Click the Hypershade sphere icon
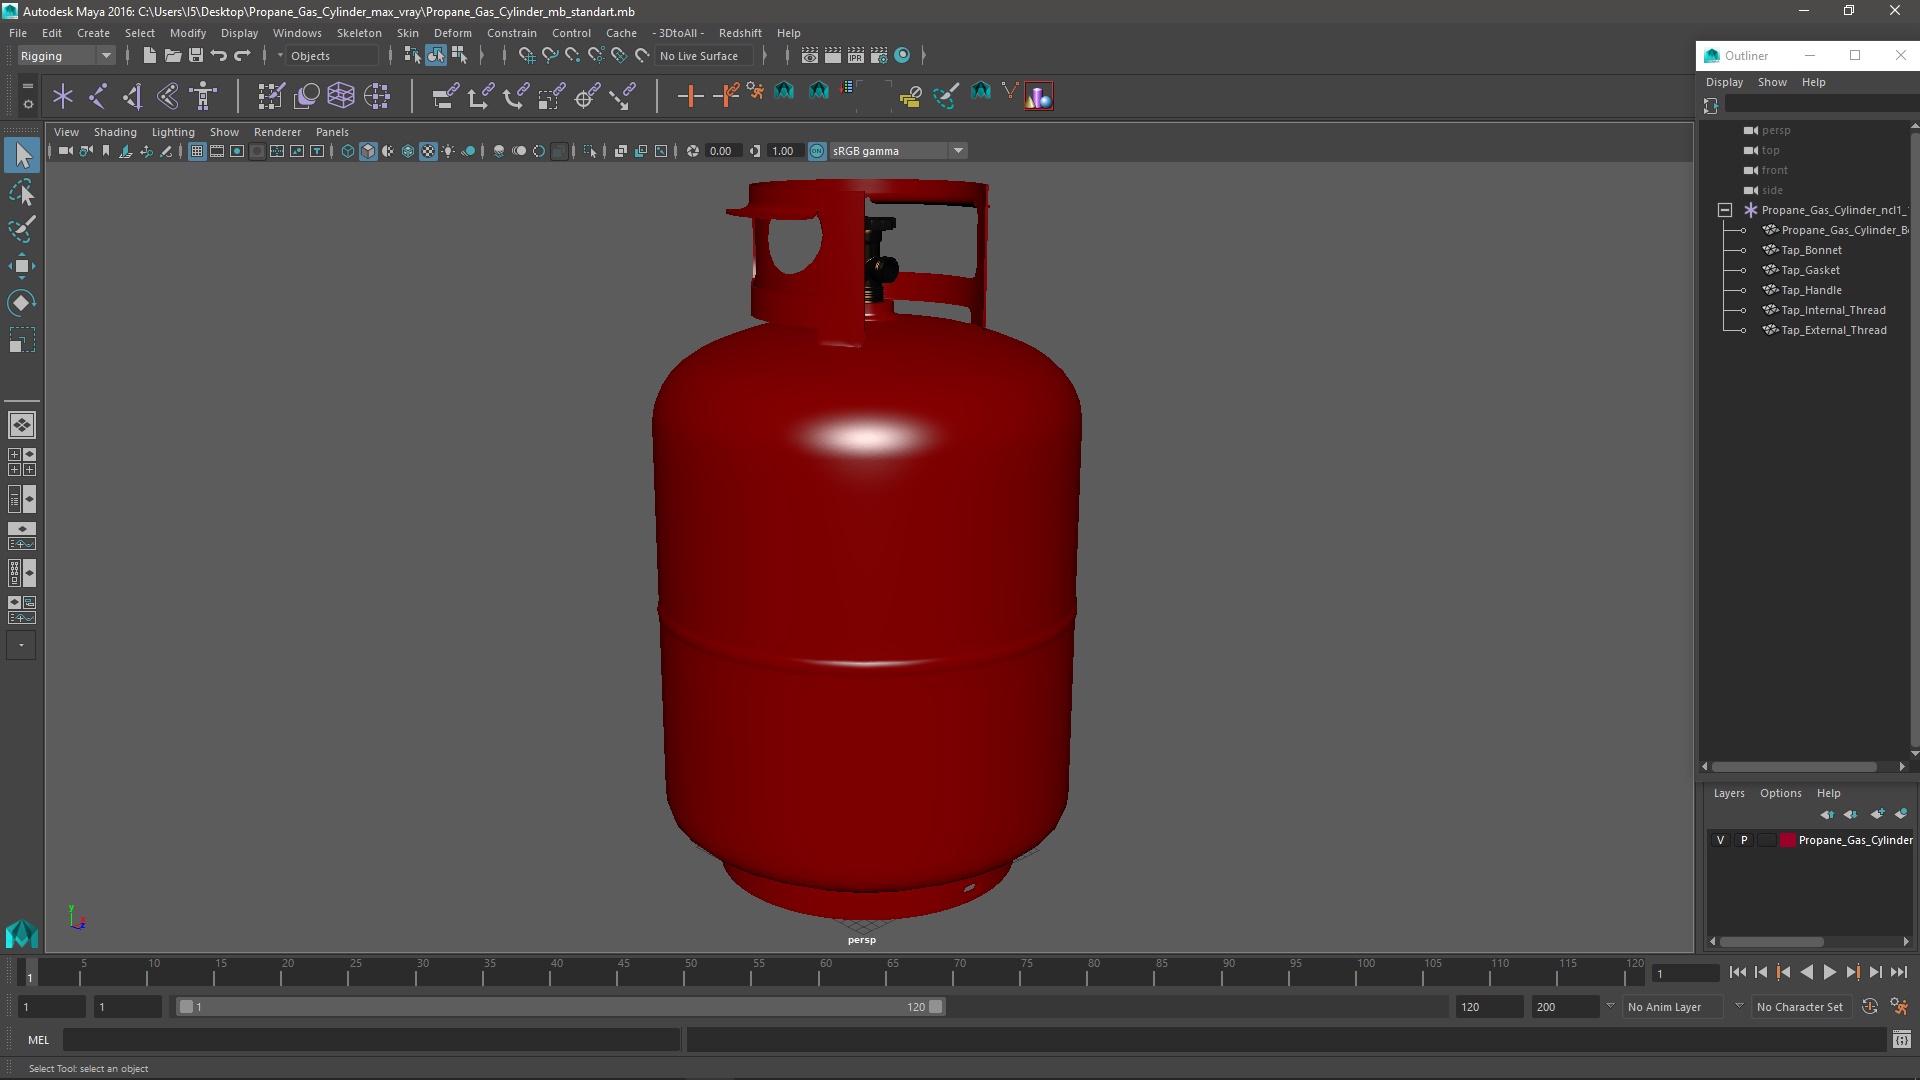This screenshot has height=1080, width=1920. tap(902, 56)
